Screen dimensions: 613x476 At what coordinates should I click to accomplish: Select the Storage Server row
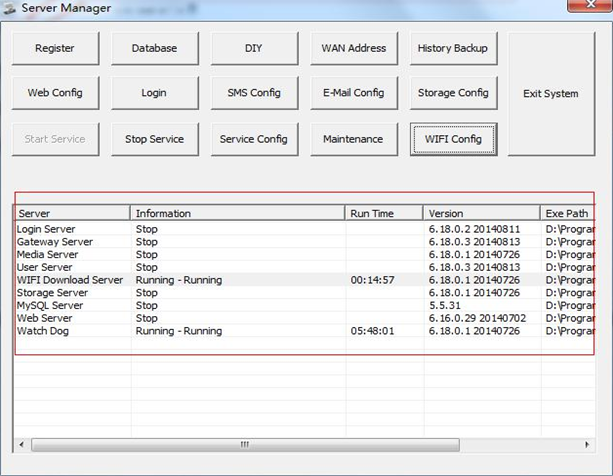[305, 293]
